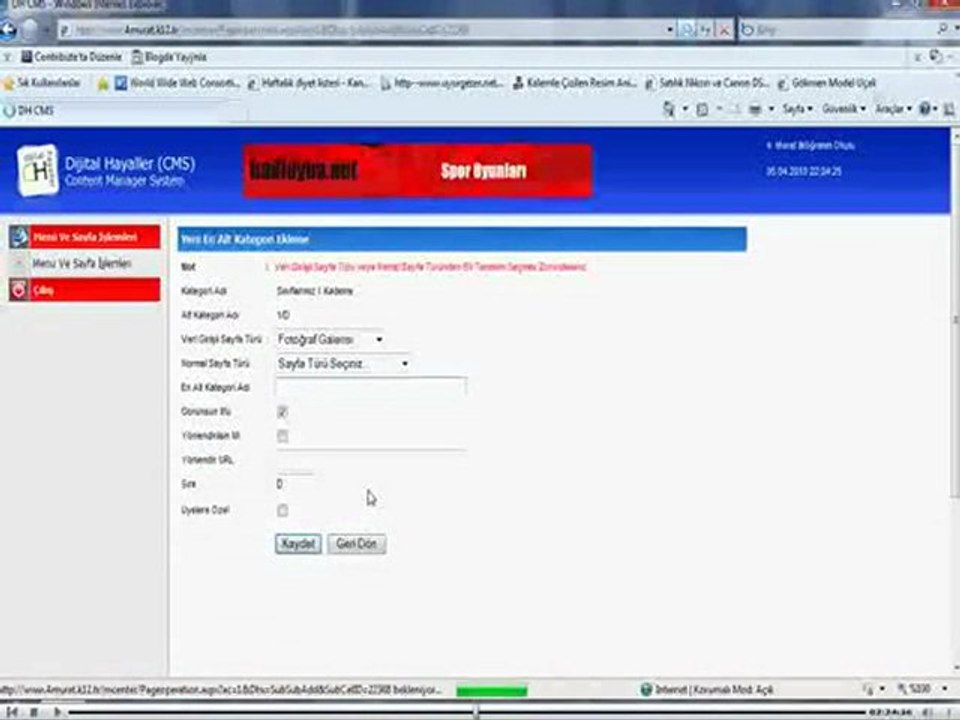Click the Dijital Hayaller CMS logo
960x720 pixels.
click(x=38, y=170)
